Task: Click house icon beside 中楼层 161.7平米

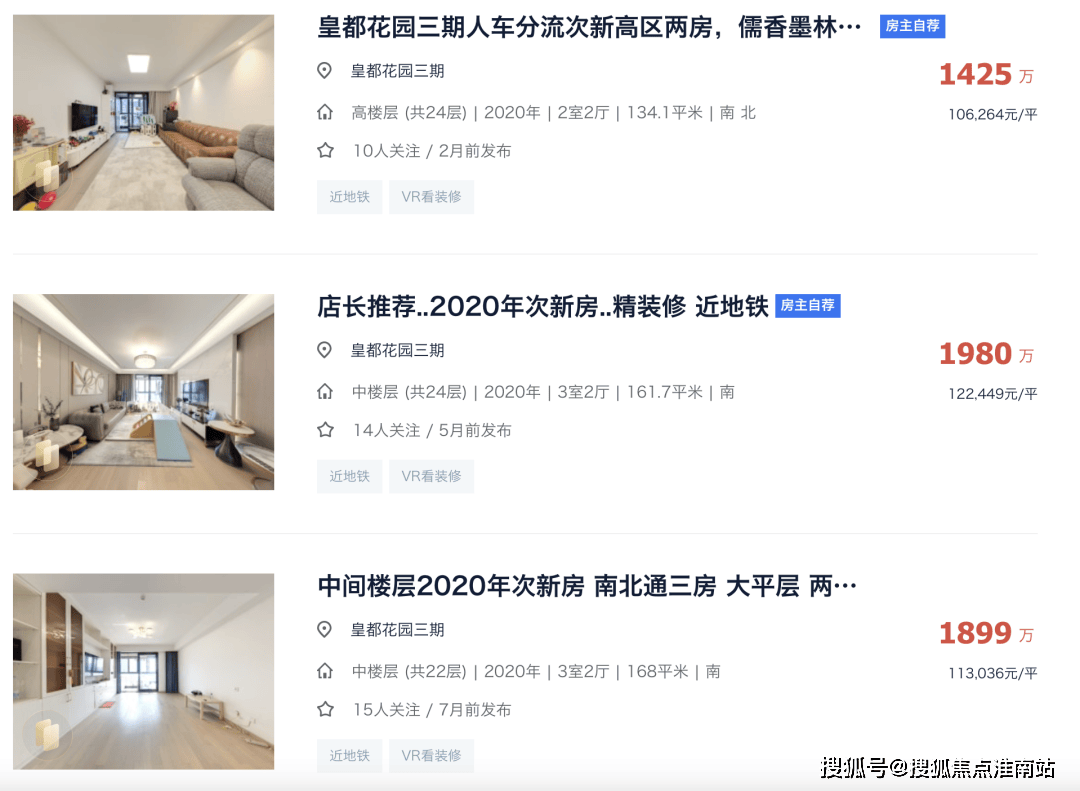Action: [x=324, y=392]
